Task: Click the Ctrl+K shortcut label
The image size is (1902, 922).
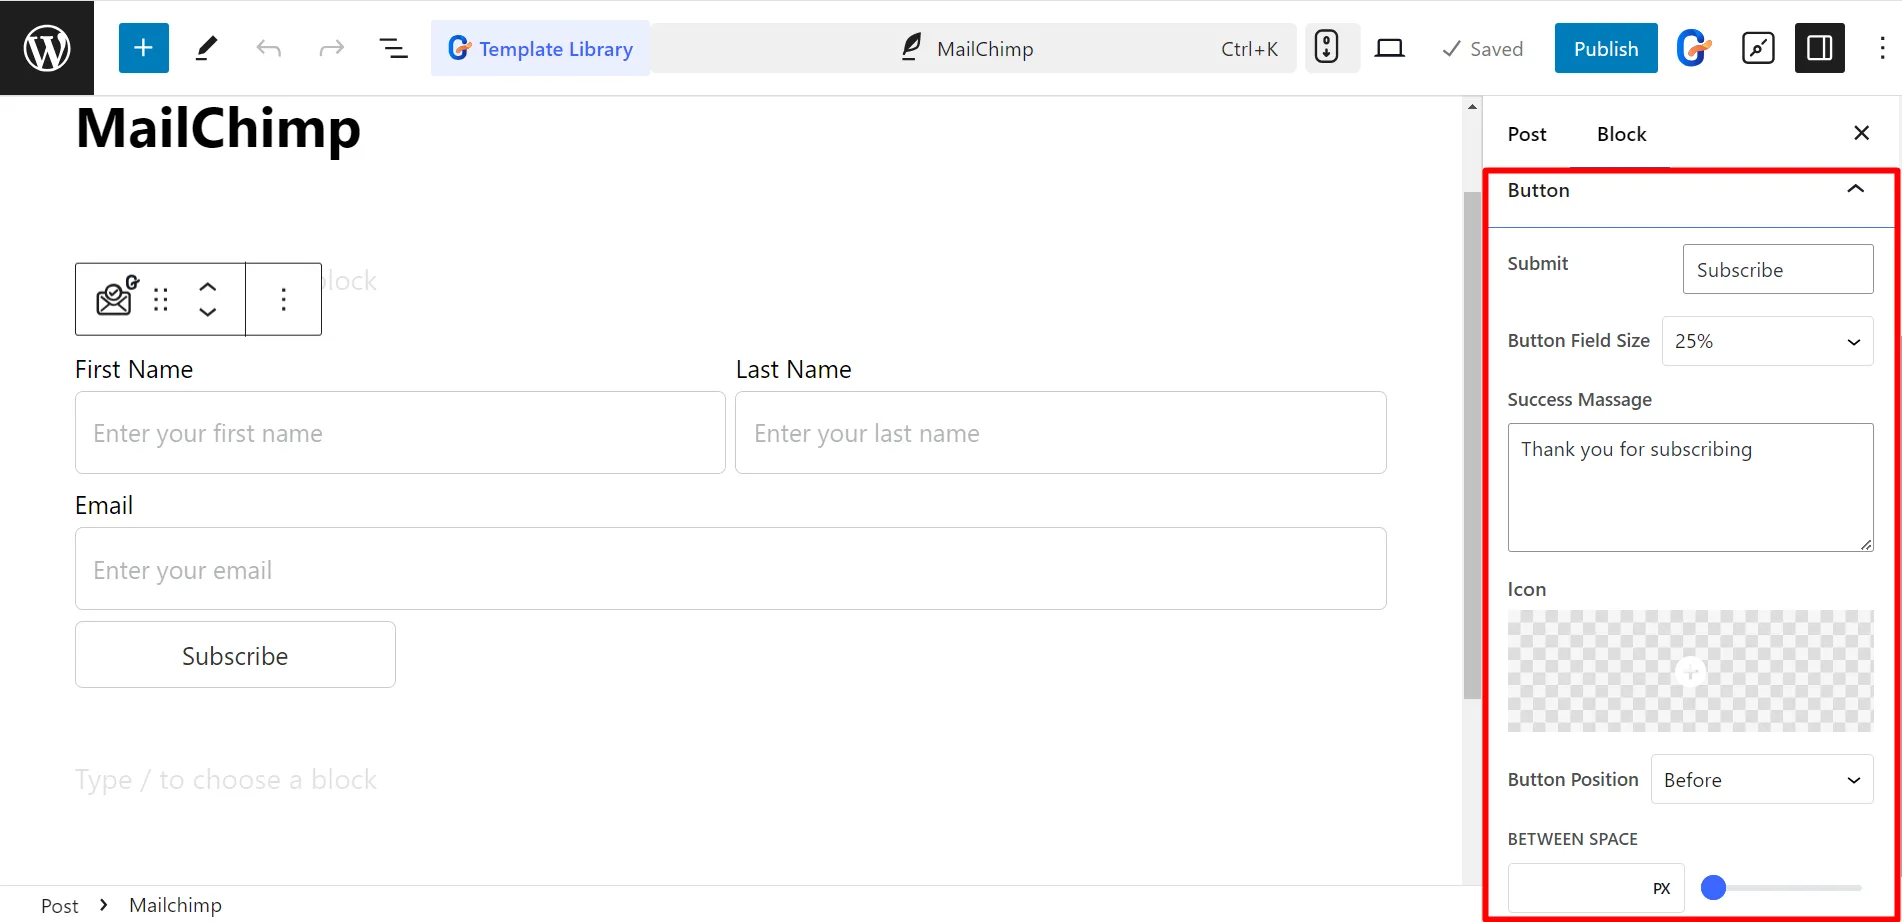Action: (x=1249, y=49)
